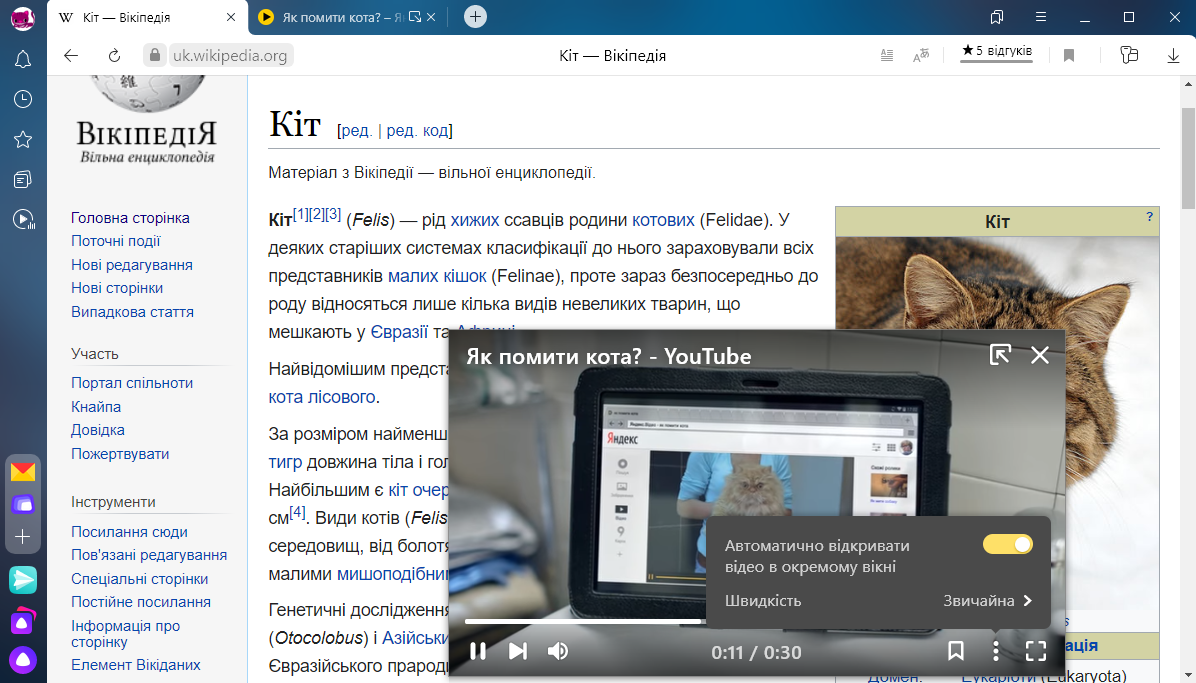Image resolution: width=1196 pixels, height=683 pixels.
Task: Open Спеціальні сторінки link
Action: [x=140, y=578]
